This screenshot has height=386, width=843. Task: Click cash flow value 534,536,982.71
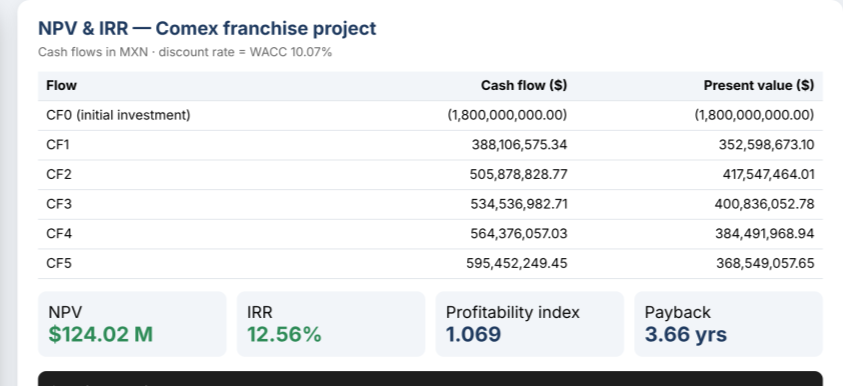pos(519,204)
